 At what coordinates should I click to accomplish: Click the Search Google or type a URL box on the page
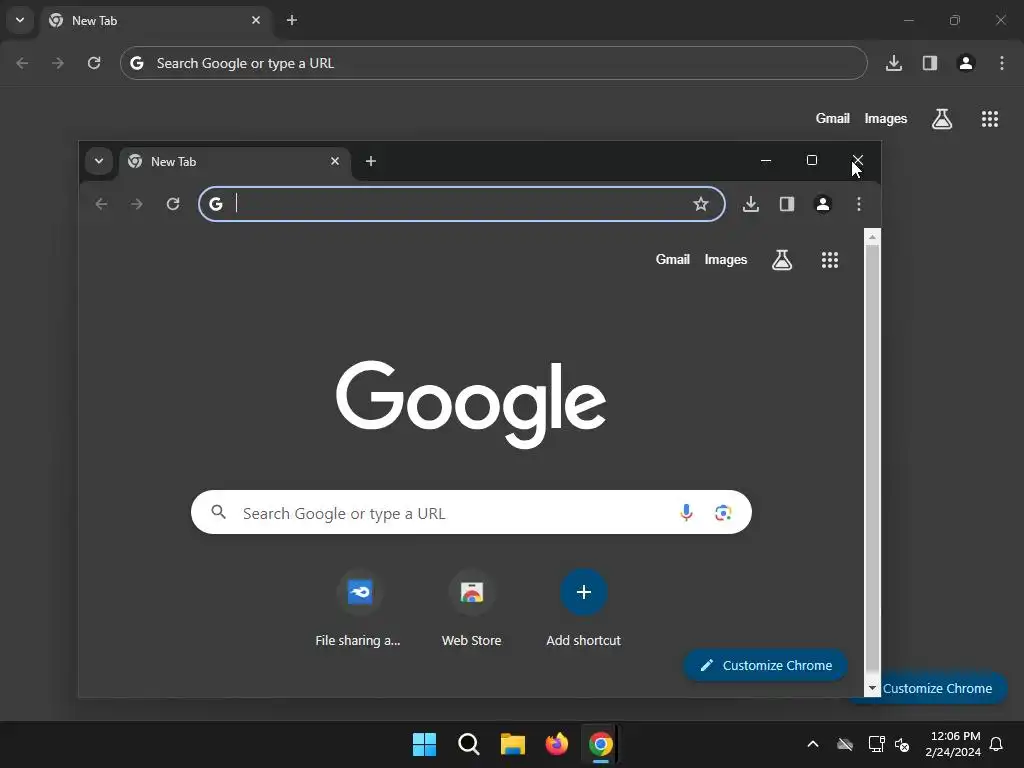(x=471, y=512)
